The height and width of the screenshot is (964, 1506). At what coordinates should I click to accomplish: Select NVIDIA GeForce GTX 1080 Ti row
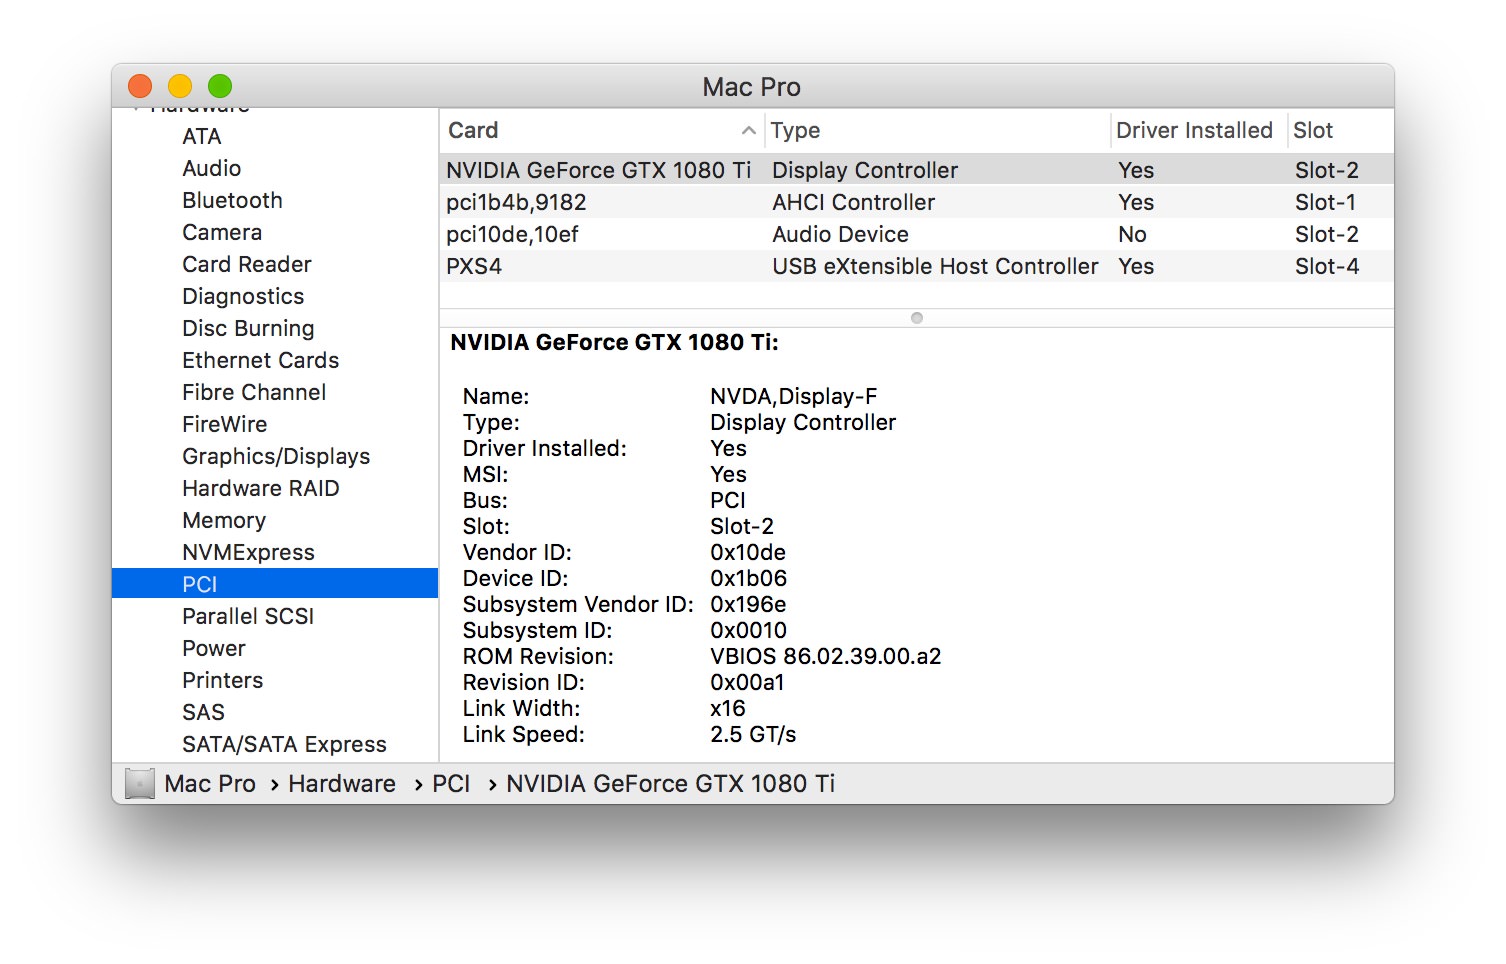pyautogui.click(x=916, y=170)
